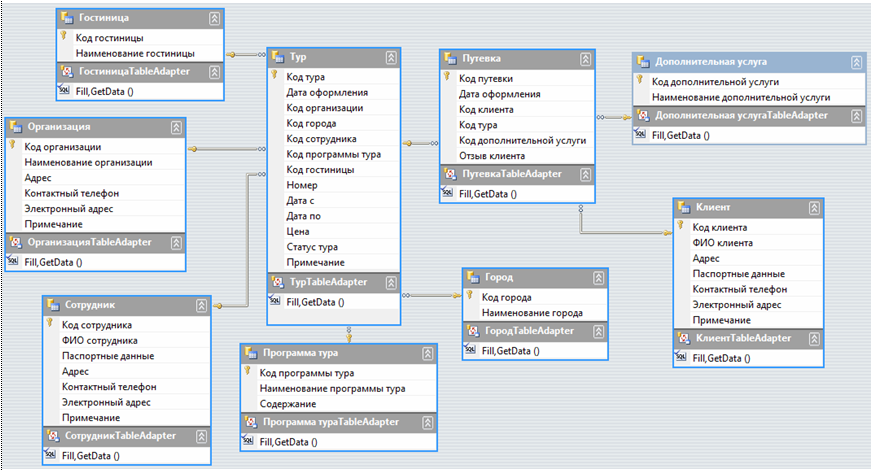The image size is (871, 471).
Task: Click the SQL icon in Клиент Fill,GetData row
Action: [684, 357]
